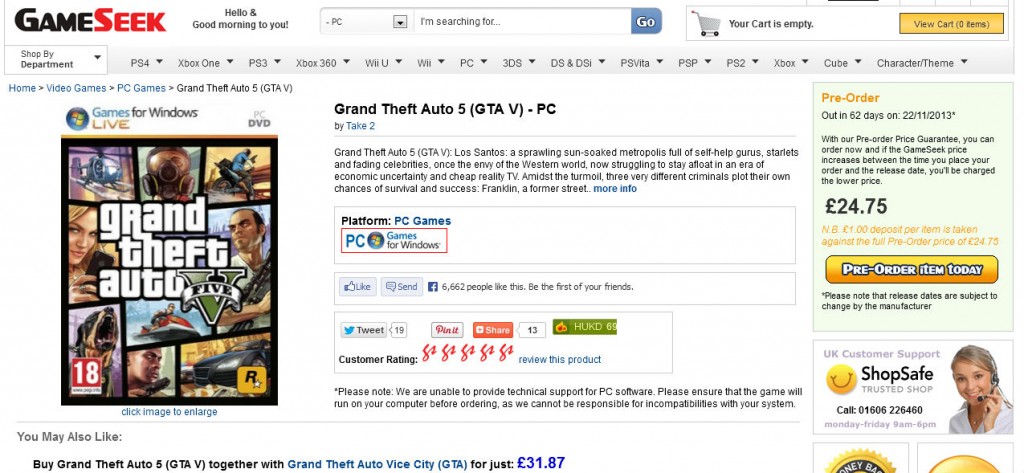Click the PC Games platform link

pyautogui.click(x=422, y=221)
